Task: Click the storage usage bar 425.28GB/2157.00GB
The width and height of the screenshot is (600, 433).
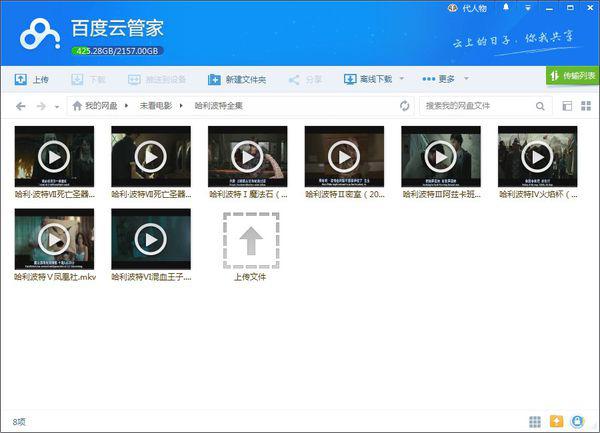Action: 116,50
